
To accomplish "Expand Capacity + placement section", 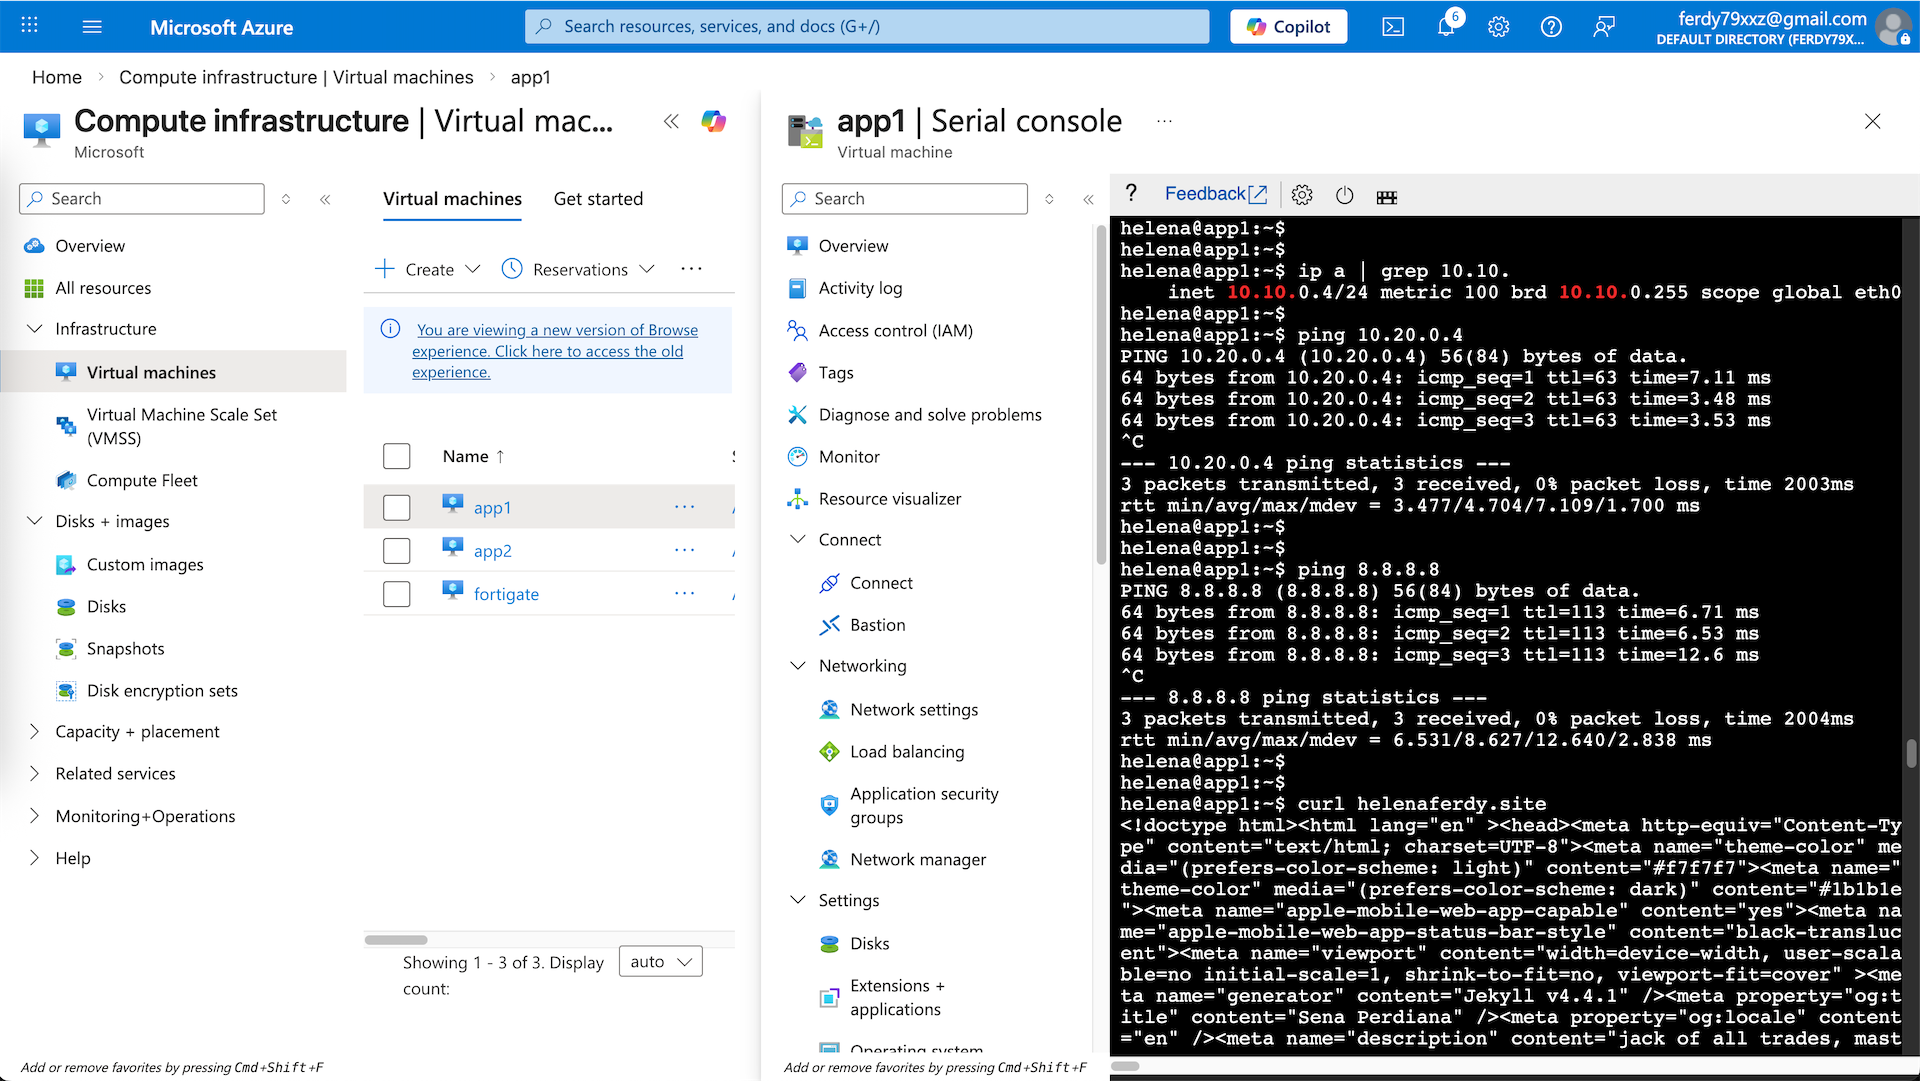I will [34, 731].
